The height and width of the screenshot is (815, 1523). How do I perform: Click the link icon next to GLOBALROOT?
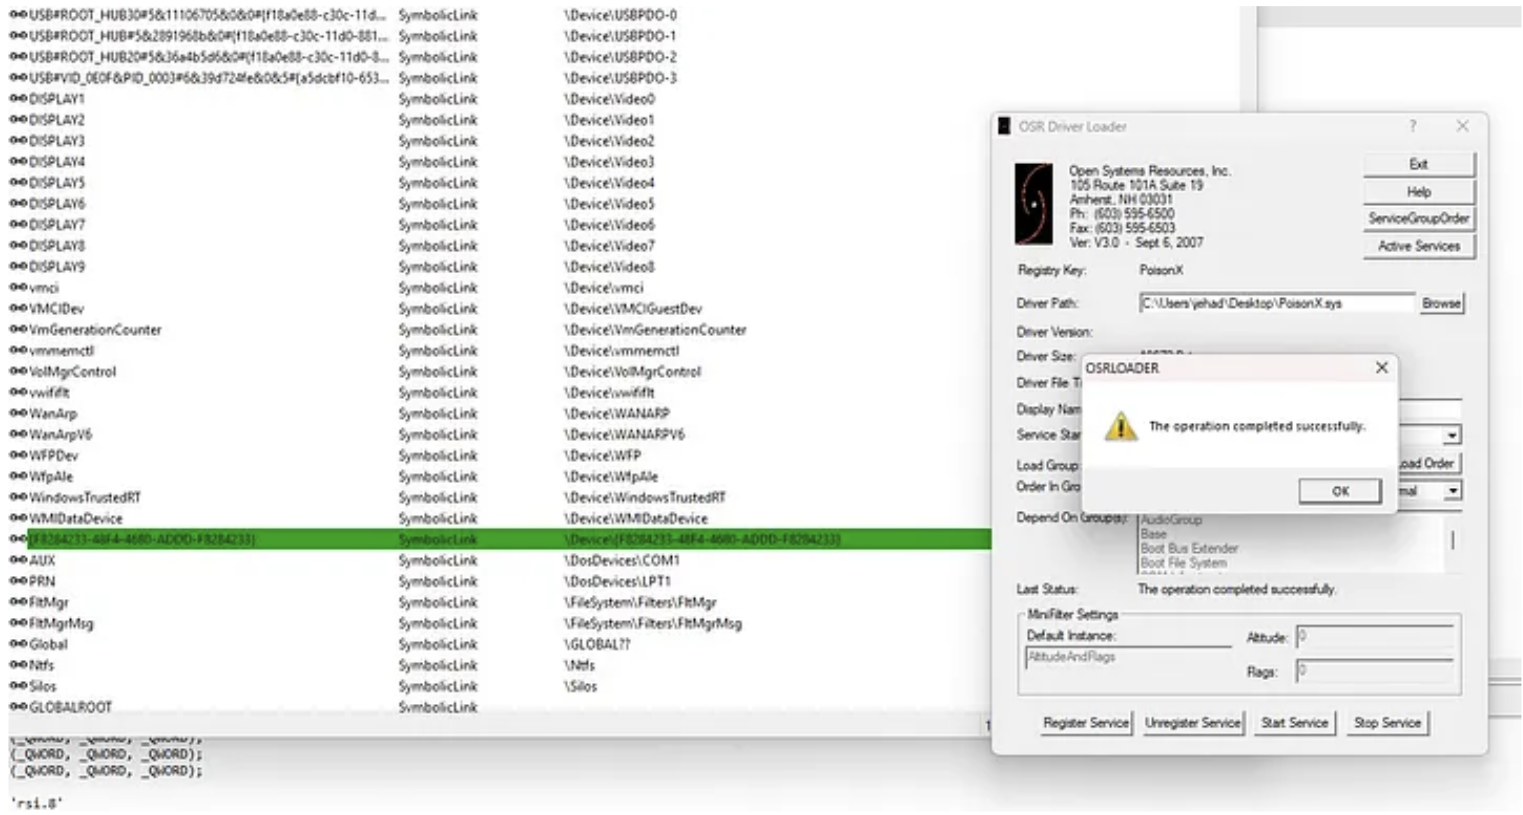tap(18, 707)
